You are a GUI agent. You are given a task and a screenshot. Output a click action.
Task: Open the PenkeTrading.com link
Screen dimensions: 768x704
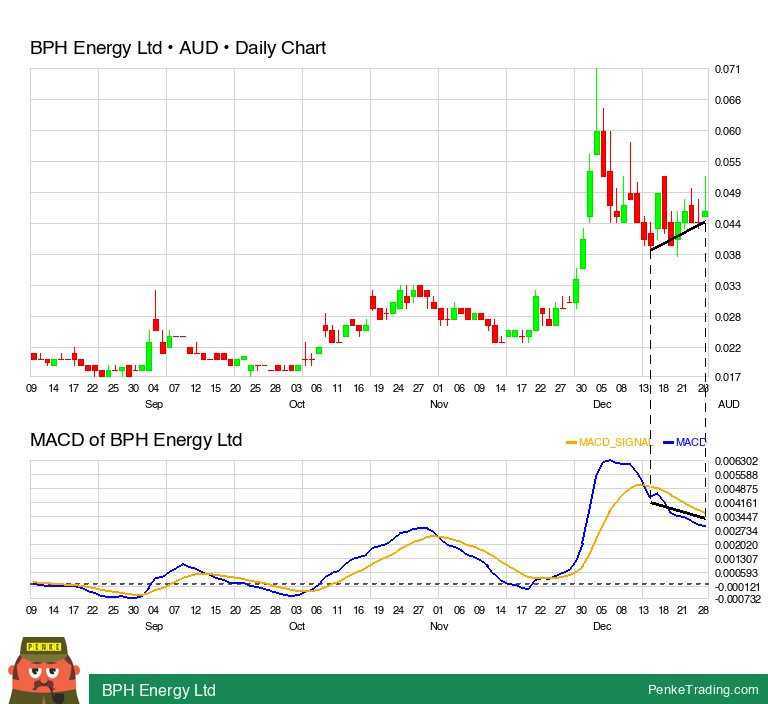click(703, 689)
